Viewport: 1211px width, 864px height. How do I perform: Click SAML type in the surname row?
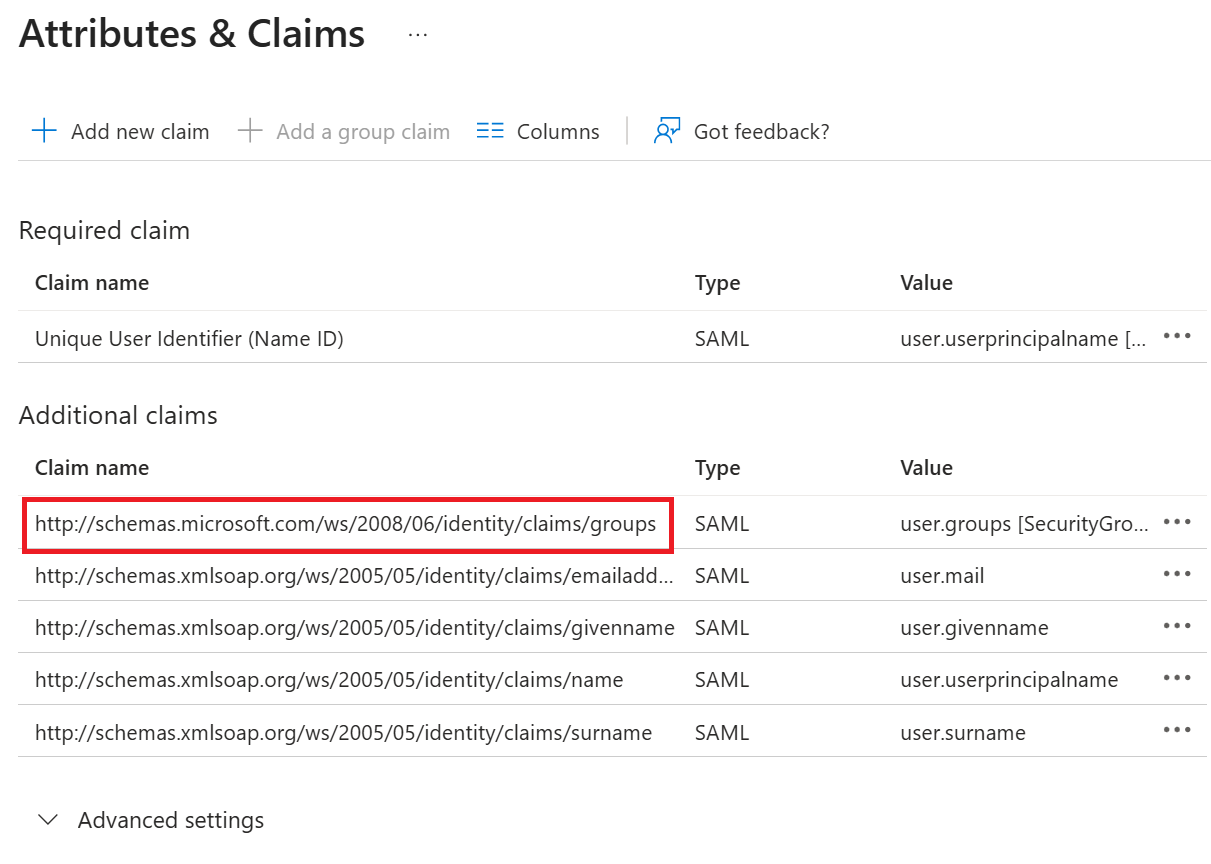pos(722,733)
